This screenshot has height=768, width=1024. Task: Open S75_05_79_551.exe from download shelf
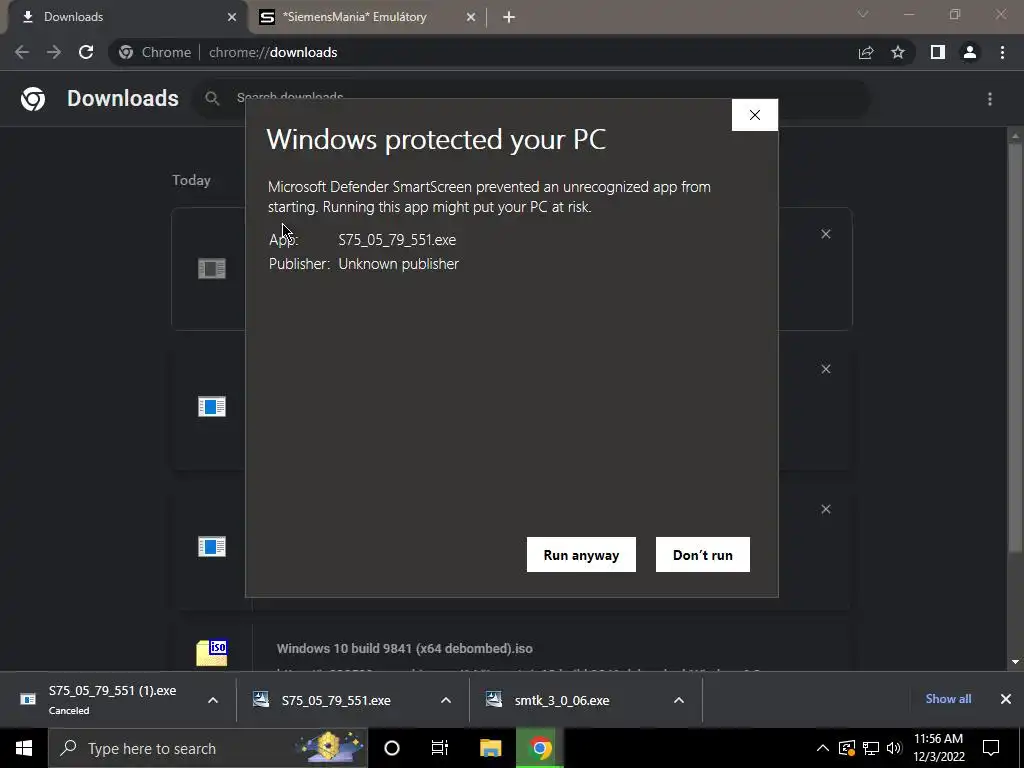(335, 700)
